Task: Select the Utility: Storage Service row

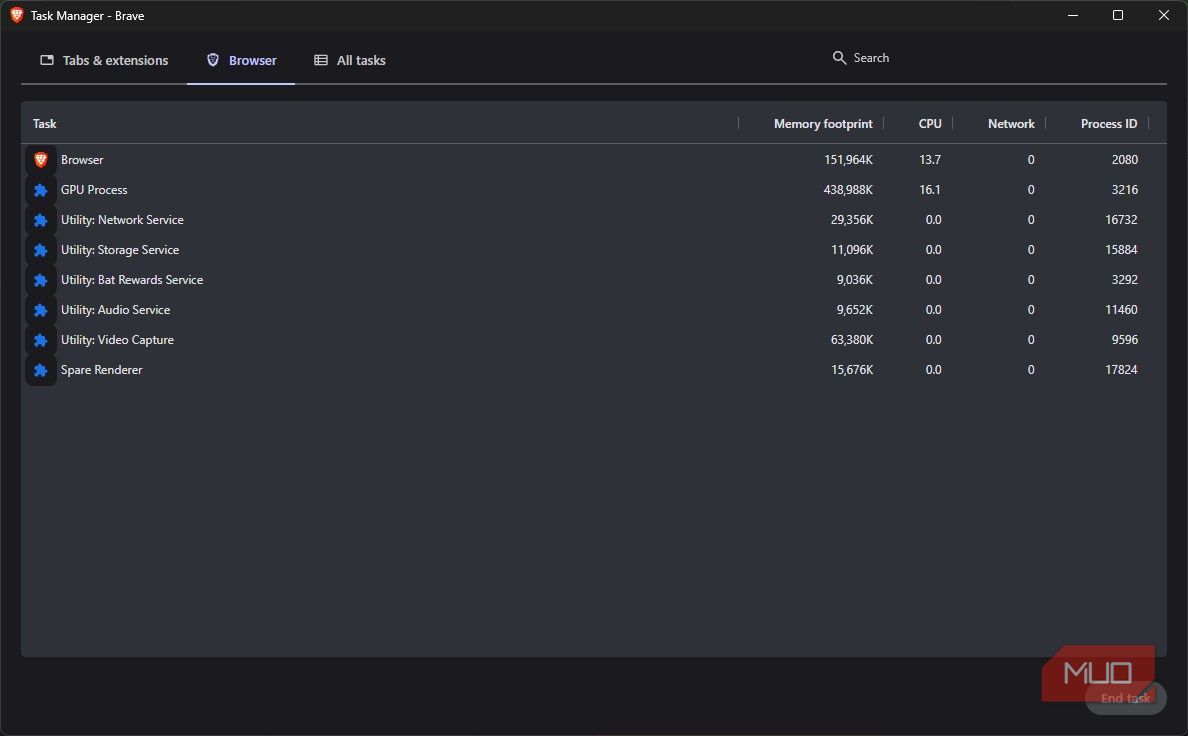Action: click(x=594, y=250)
